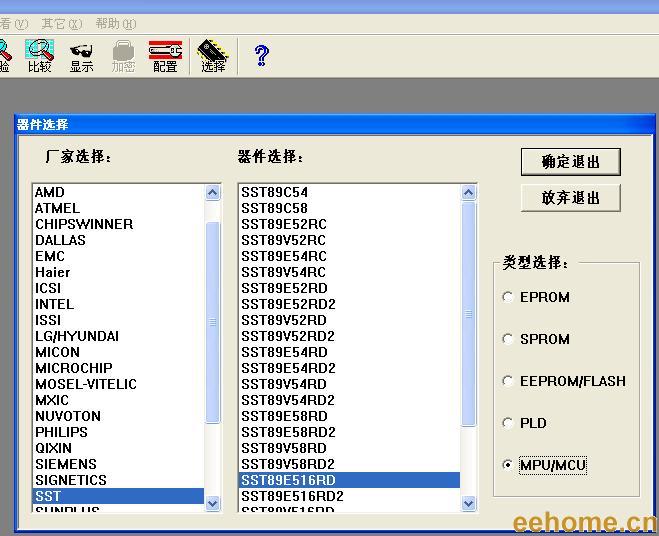Select SIEMENS manufacturer
Screen dimensions: 659x536
click(118, 464)
